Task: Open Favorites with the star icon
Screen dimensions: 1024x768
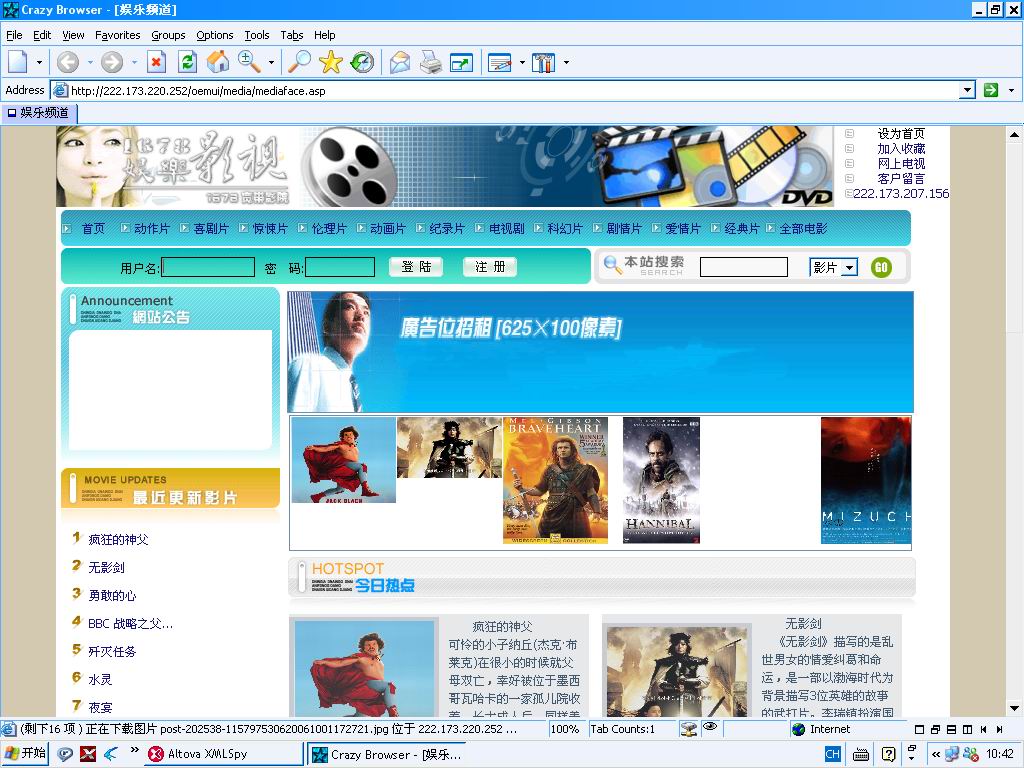Action: (330, 62)
